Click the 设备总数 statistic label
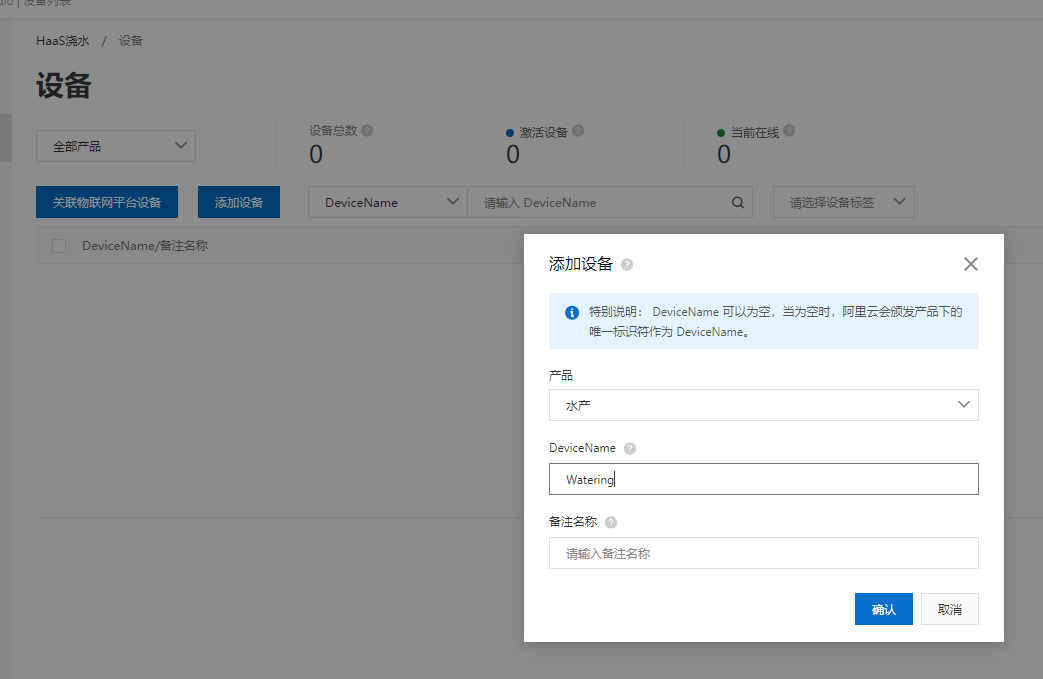This screenshot has height=679, width=1043. click(x=333, y=130)
